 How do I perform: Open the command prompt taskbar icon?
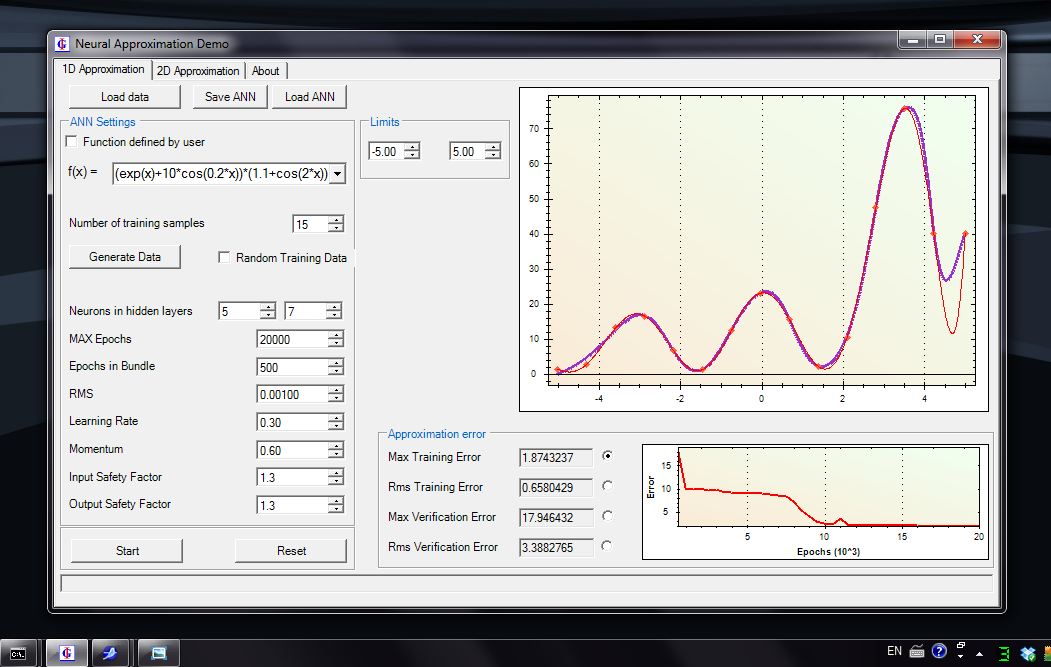[20, 653]
